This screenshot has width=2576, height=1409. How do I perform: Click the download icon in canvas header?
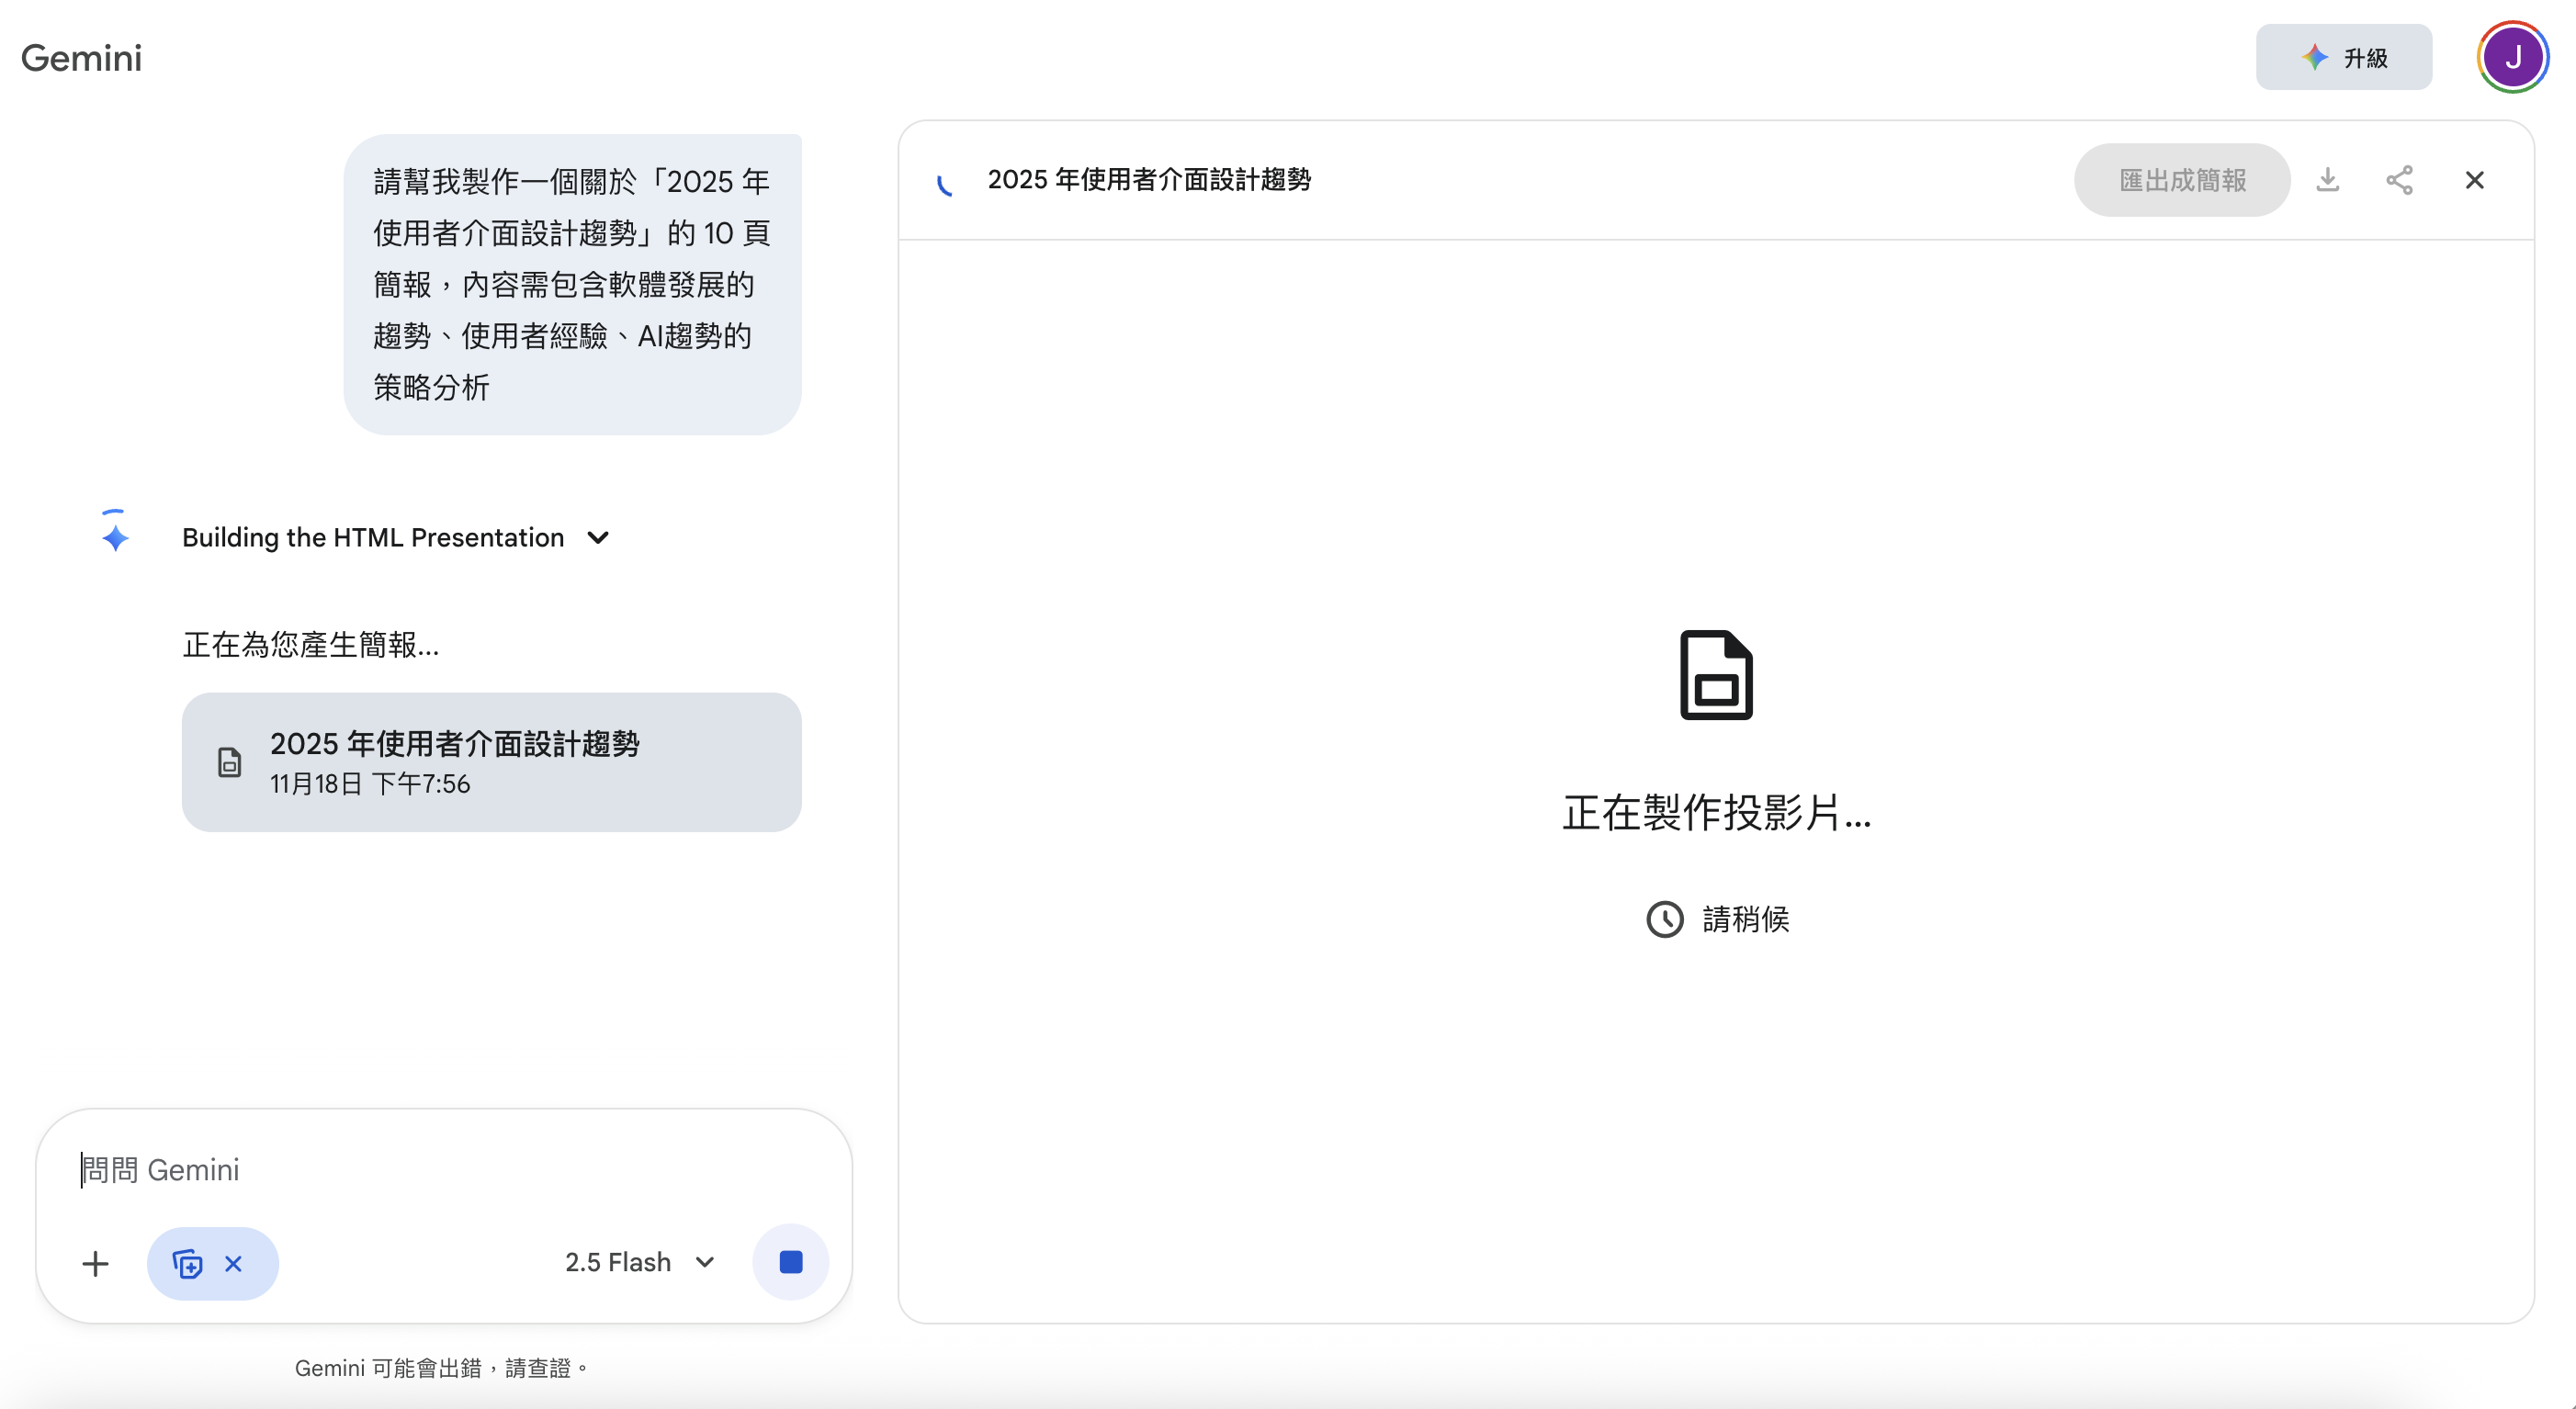click(x=2328, y=180)
